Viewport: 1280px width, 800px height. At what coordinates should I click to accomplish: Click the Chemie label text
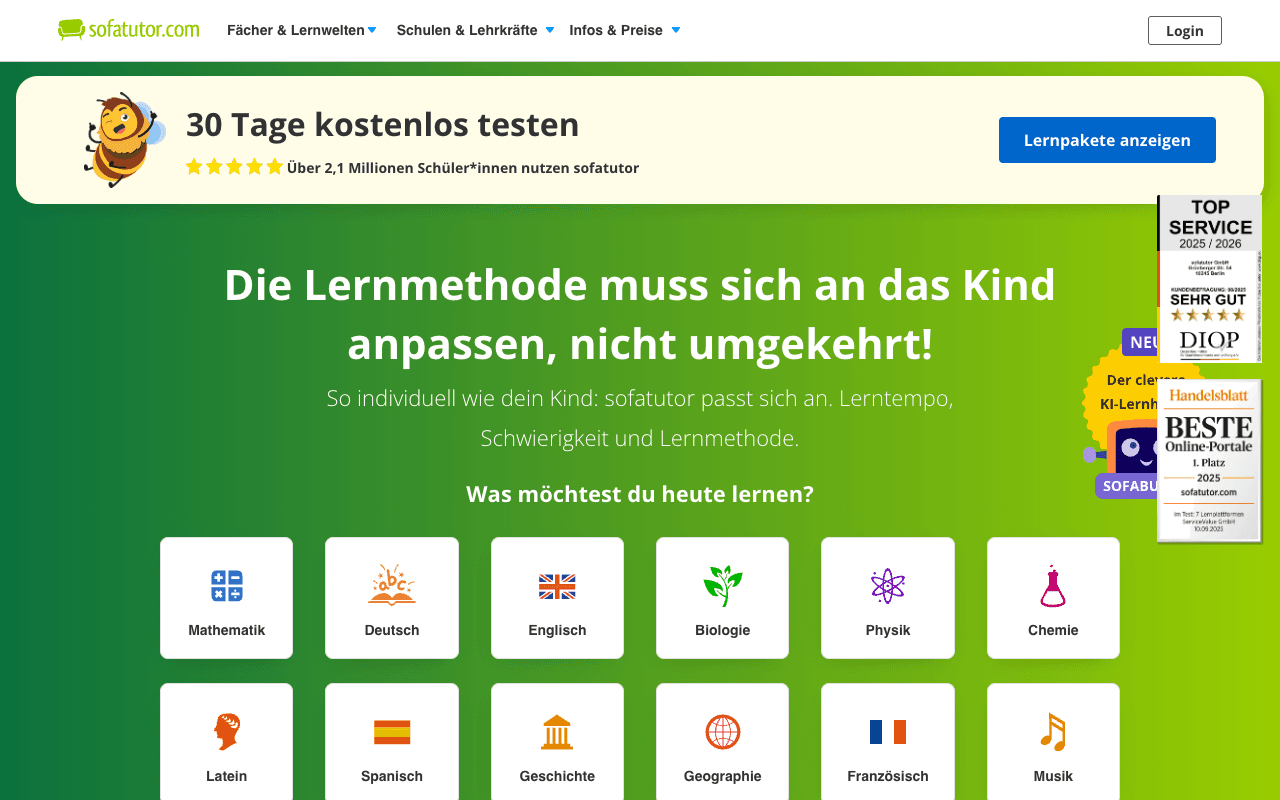point(1053,630)
